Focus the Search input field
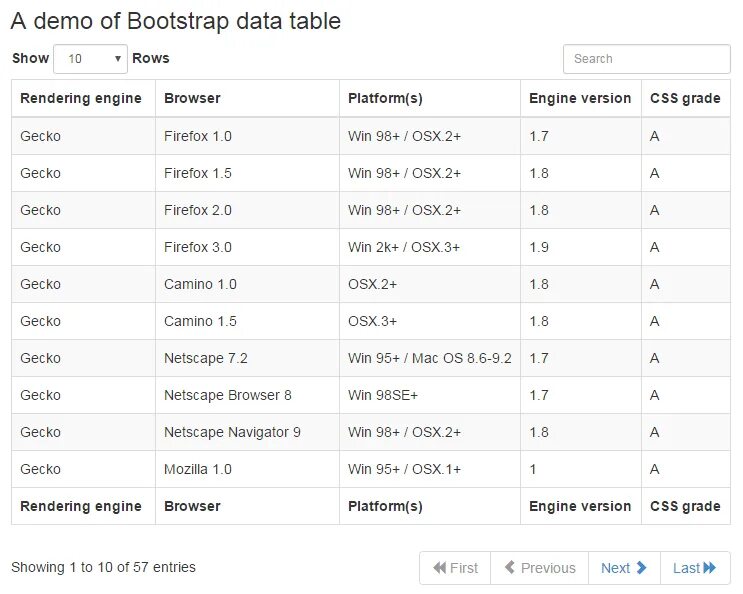The height and width of the screenshot is (594, 743). pos(646,59)
